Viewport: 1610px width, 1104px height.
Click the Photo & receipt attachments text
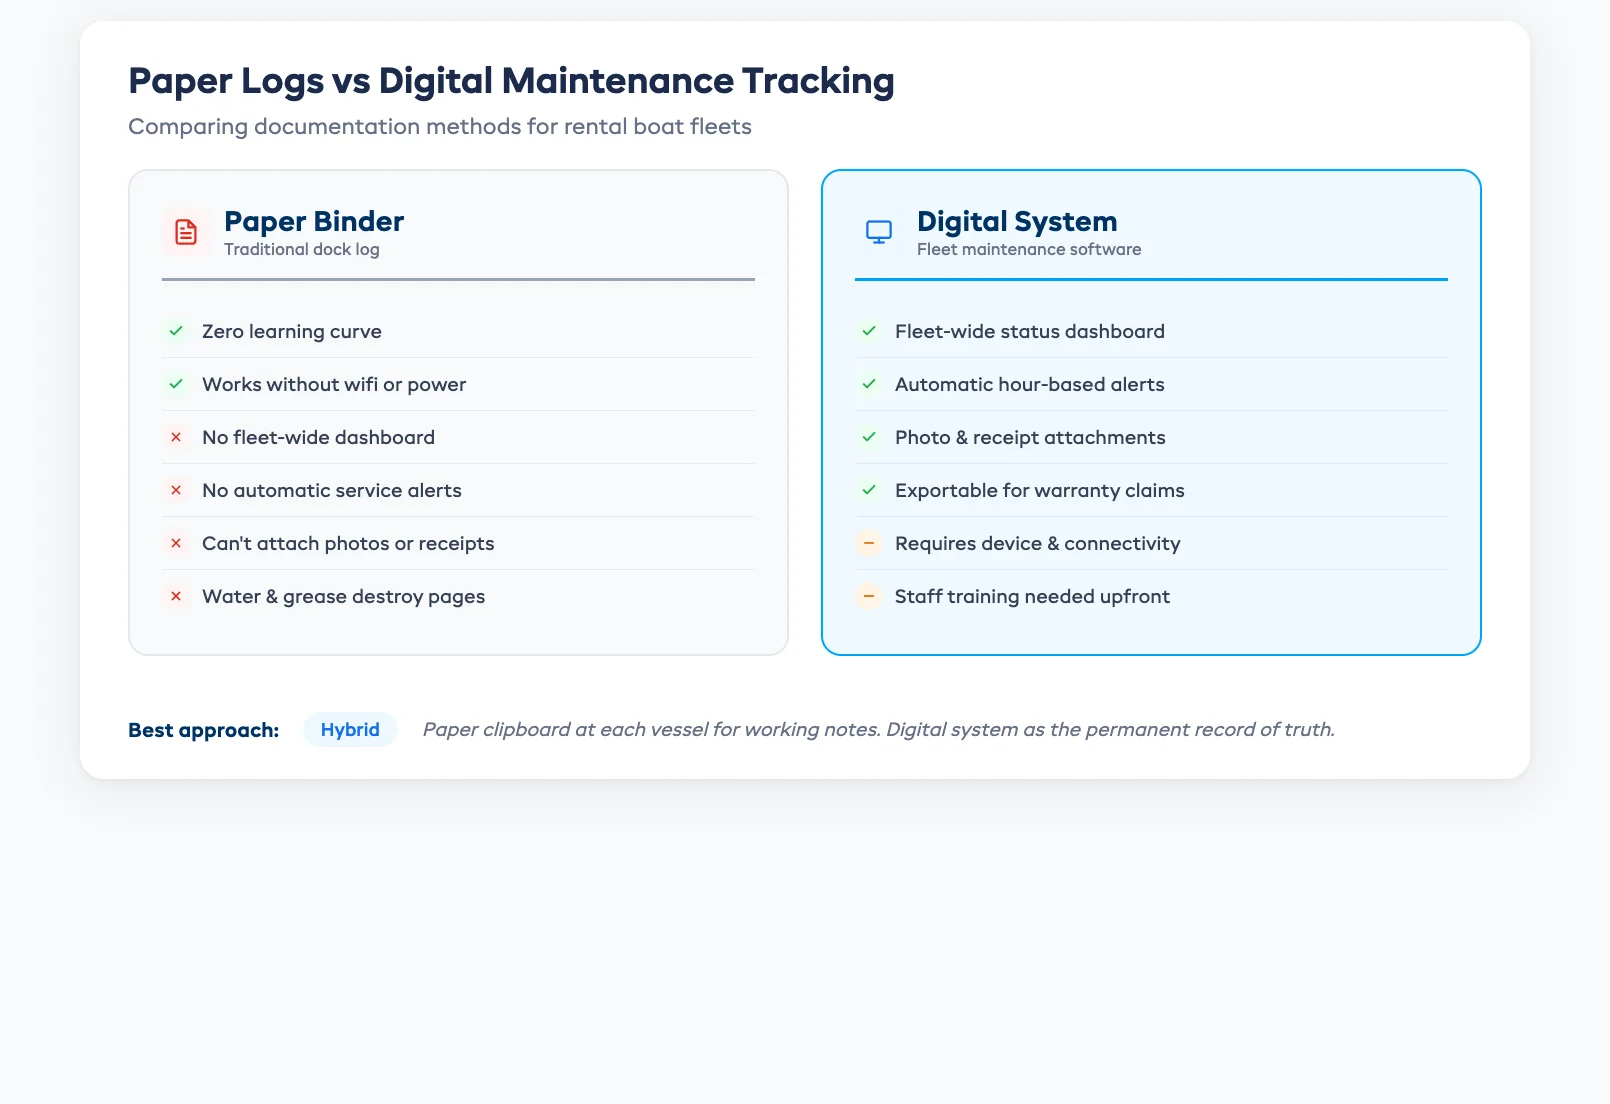1030,437
